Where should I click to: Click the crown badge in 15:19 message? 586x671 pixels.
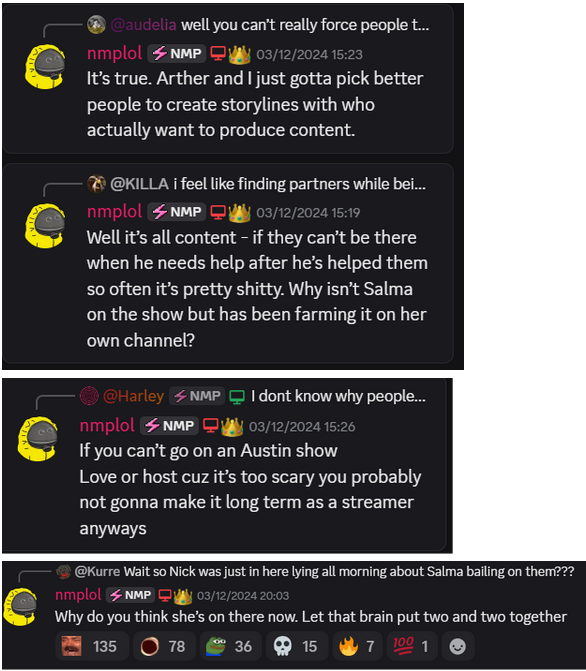pyautogui.click(x=240, y=213)
